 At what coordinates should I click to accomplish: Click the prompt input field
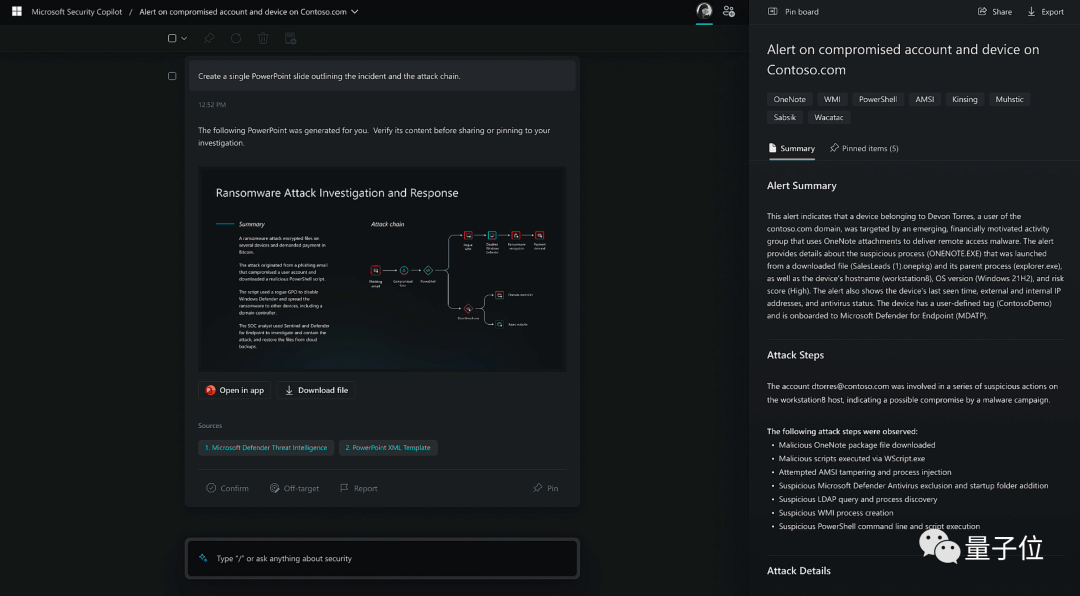[382, 558]
